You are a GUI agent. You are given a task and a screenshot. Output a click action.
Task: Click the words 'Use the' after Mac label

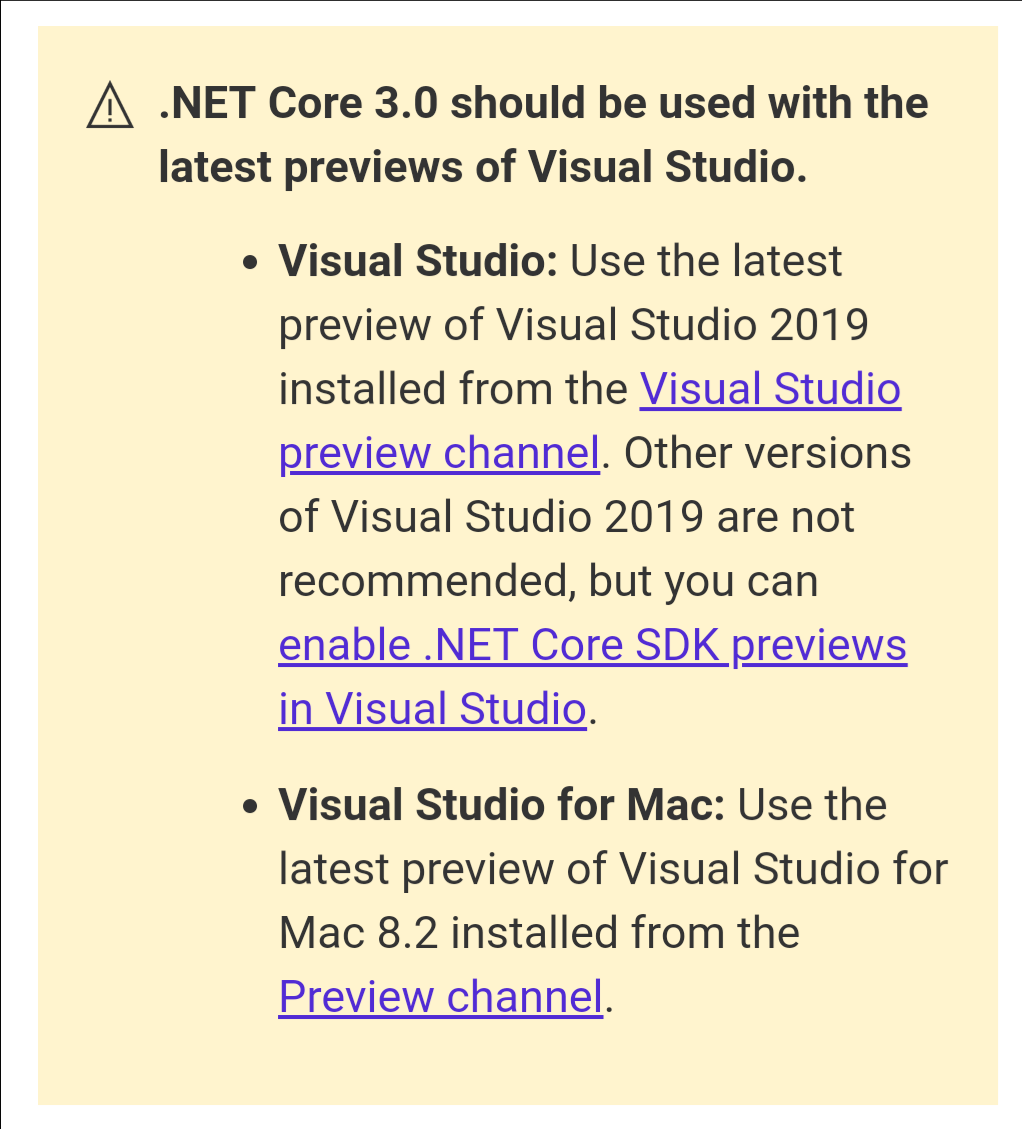click(812, 804)
